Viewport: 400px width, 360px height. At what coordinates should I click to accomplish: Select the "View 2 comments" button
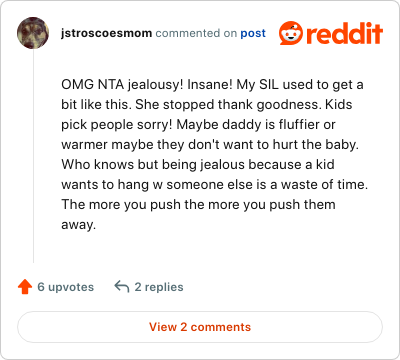coord(200,327)
